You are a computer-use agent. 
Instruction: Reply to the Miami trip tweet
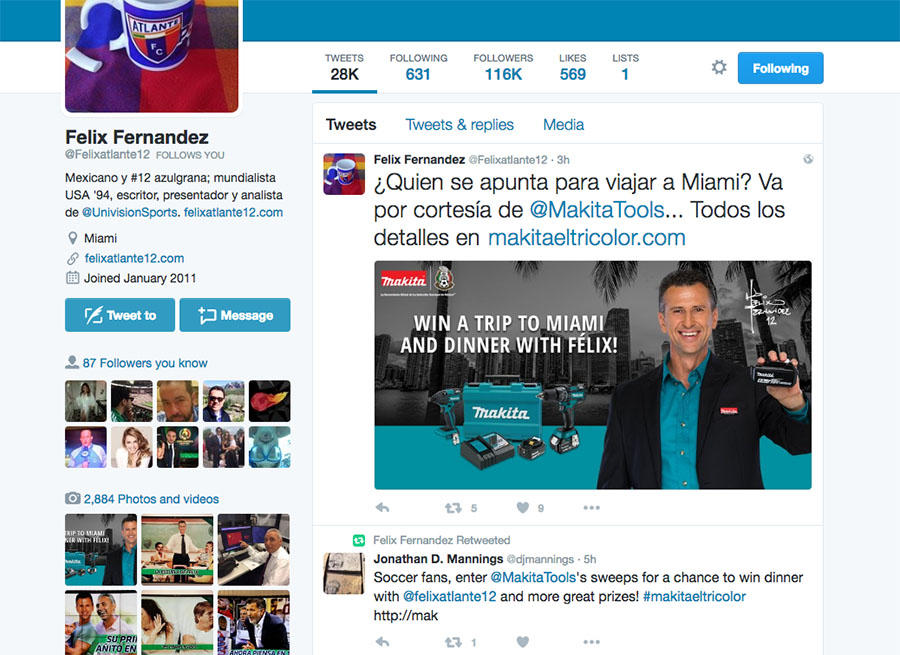point(382,507)
